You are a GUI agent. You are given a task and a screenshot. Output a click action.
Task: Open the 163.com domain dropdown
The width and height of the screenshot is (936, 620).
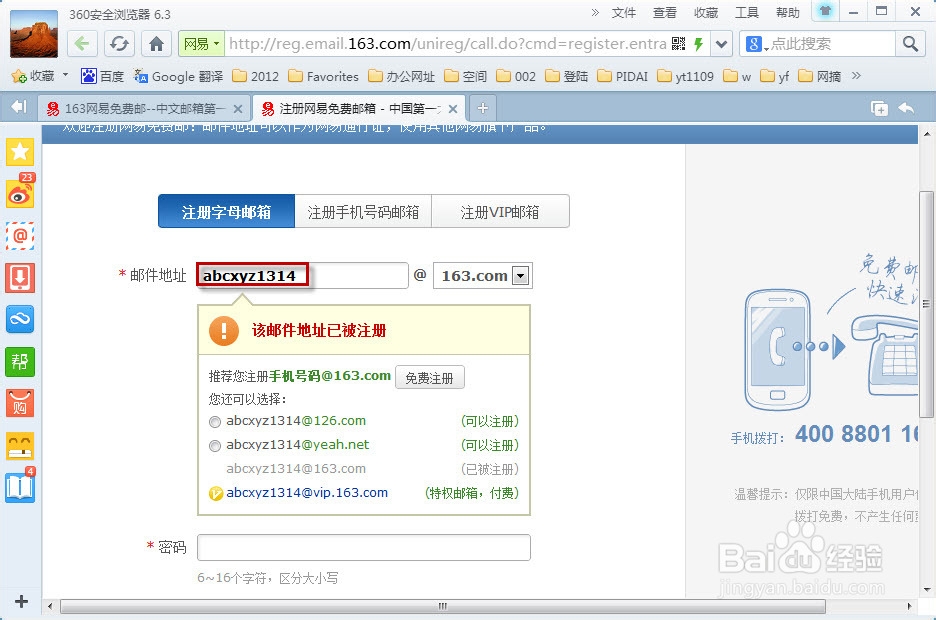(521, 276)
